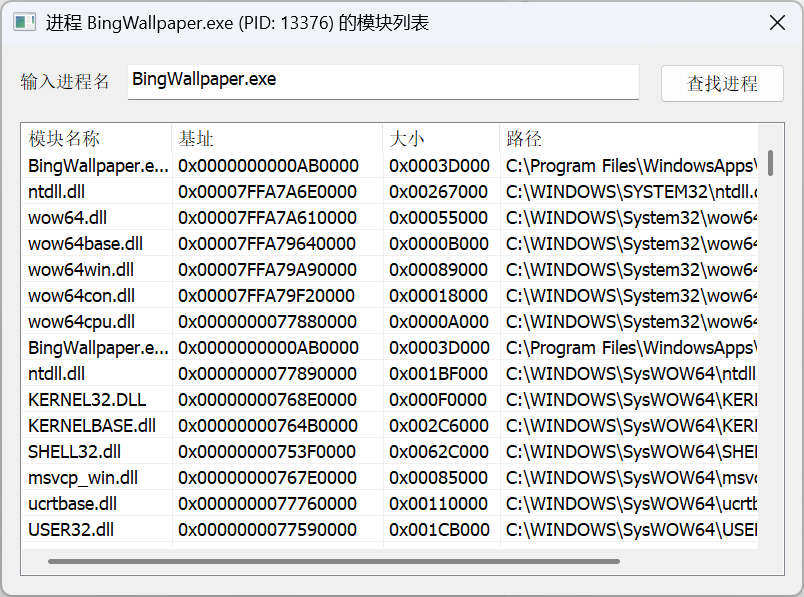This screenshot has height=597, width=804.
Task: Sort by the 模块名称 column header
Action: pyautogui.click(x=96, y=138)
